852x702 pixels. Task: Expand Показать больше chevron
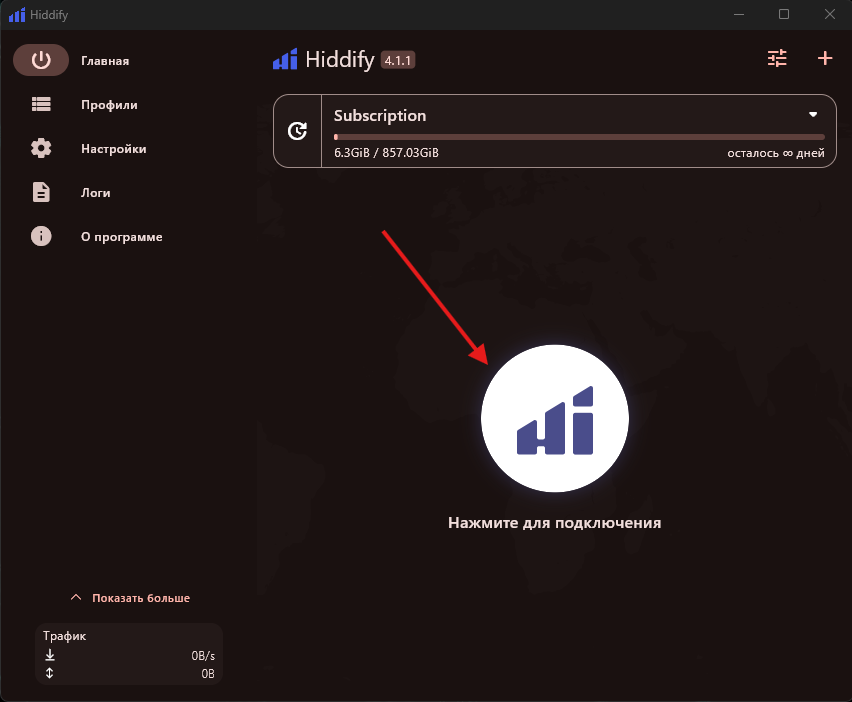click(76, 597)
